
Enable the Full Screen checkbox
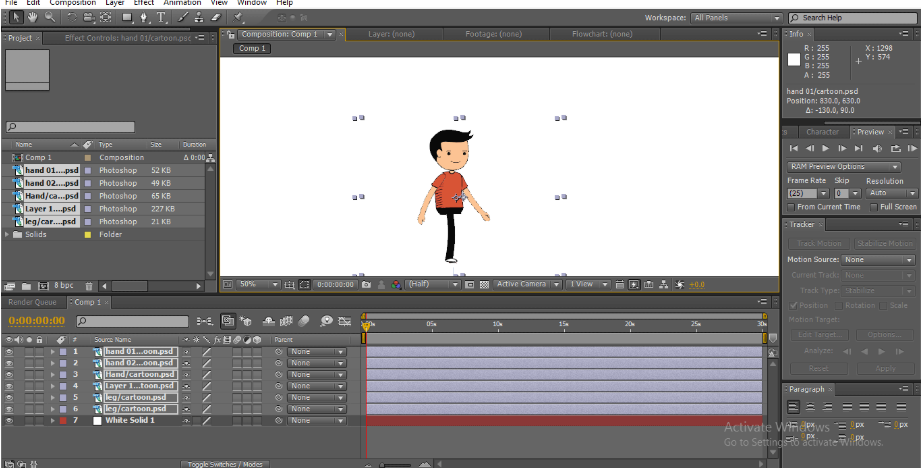click(873, 207)
